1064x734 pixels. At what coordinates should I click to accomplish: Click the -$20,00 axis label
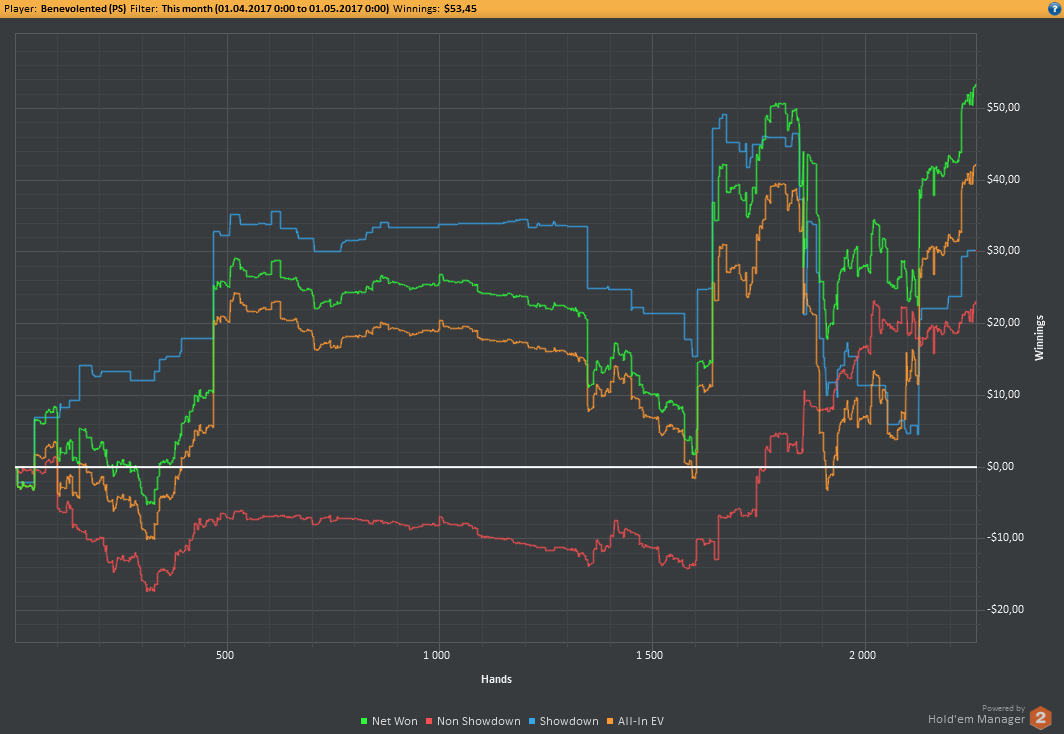1005,609
